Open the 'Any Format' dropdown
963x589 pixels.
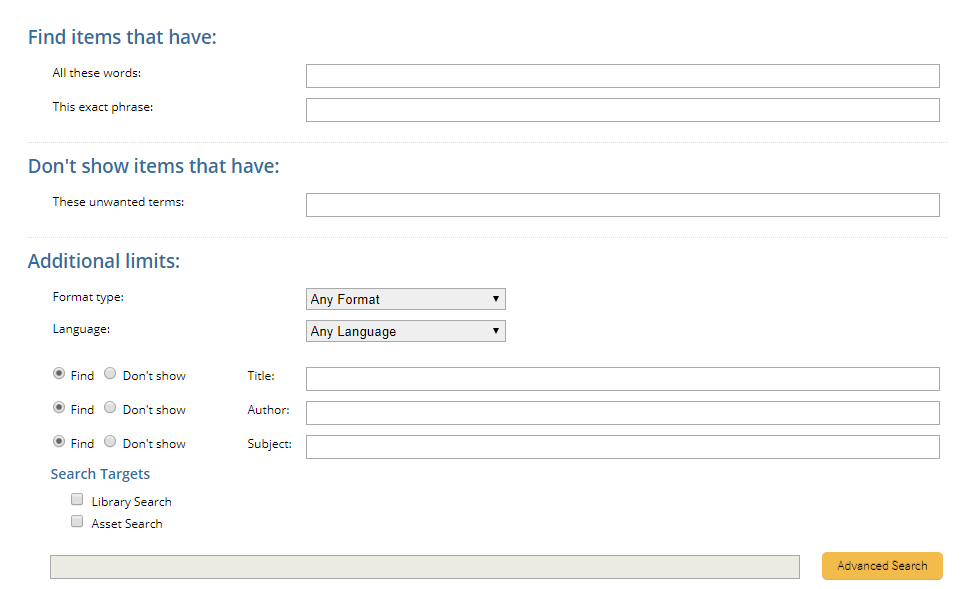coord(405,299)
